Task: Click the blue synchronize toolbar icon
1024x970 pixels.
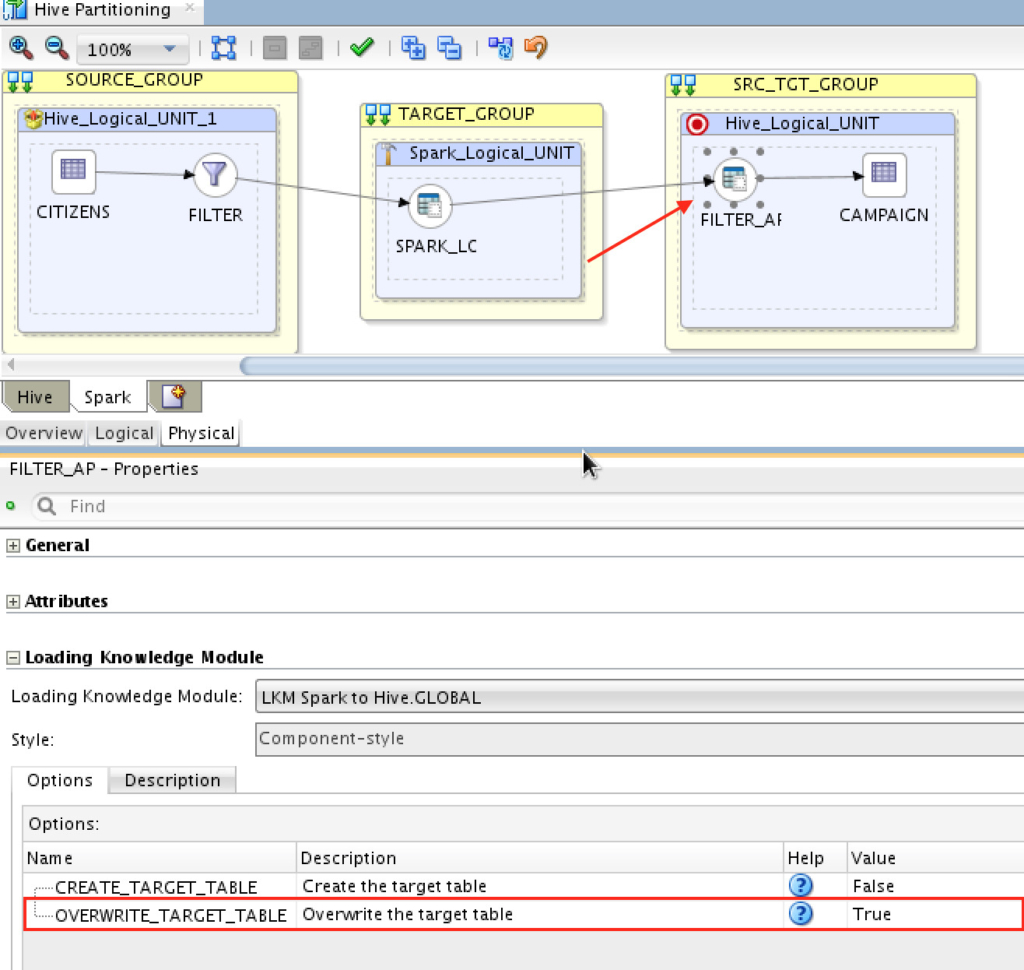Action: point(501,48)
